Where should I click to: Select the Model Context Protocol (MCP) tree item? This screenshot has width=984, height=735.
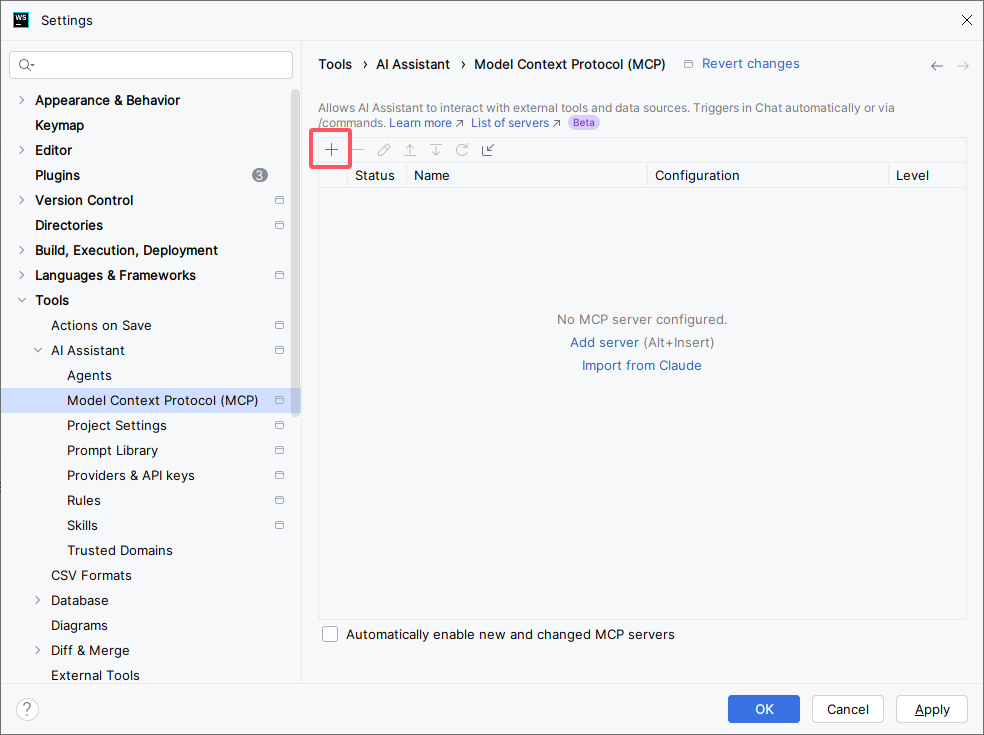[x=151, y=400]
